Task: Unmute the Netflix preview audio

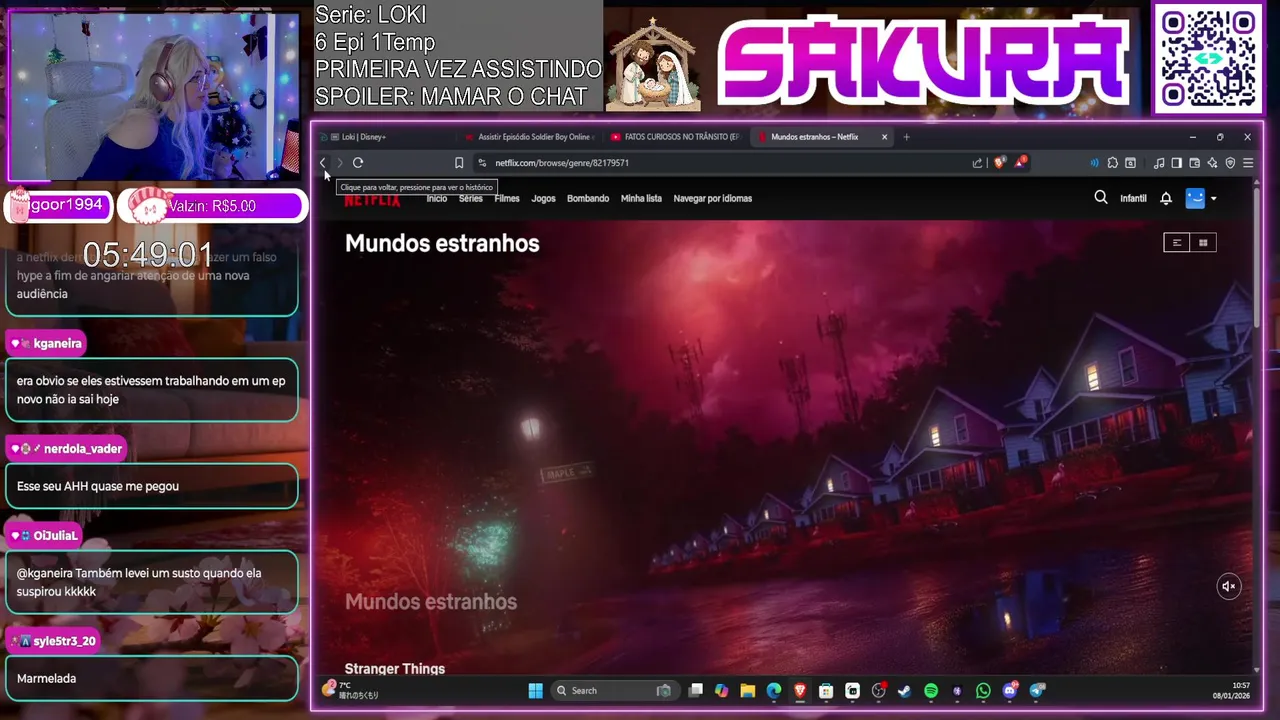Action: 1229,586
